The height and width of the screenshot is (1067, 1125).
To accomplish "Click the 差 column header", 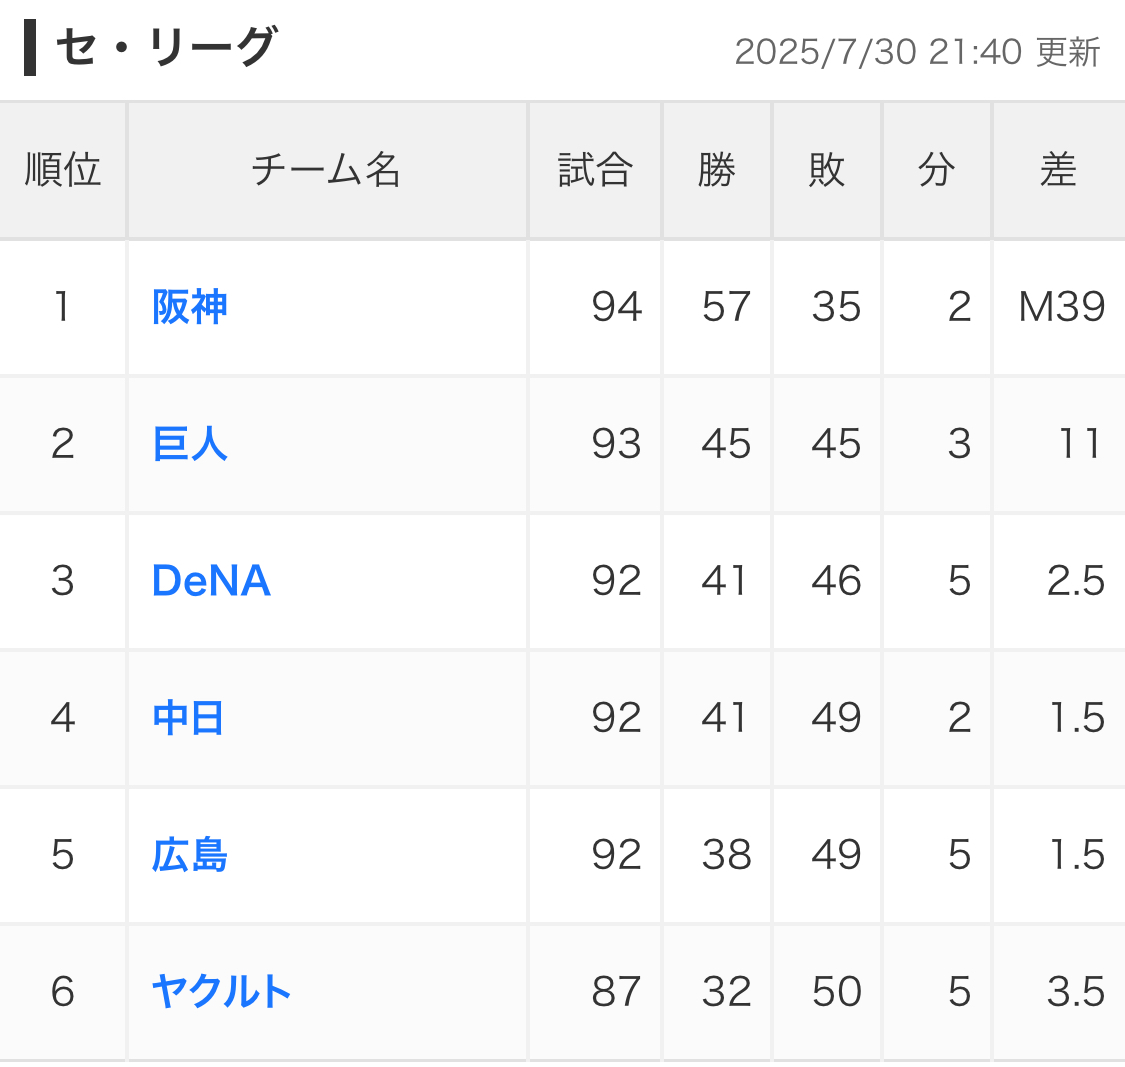I will 1059,170.
